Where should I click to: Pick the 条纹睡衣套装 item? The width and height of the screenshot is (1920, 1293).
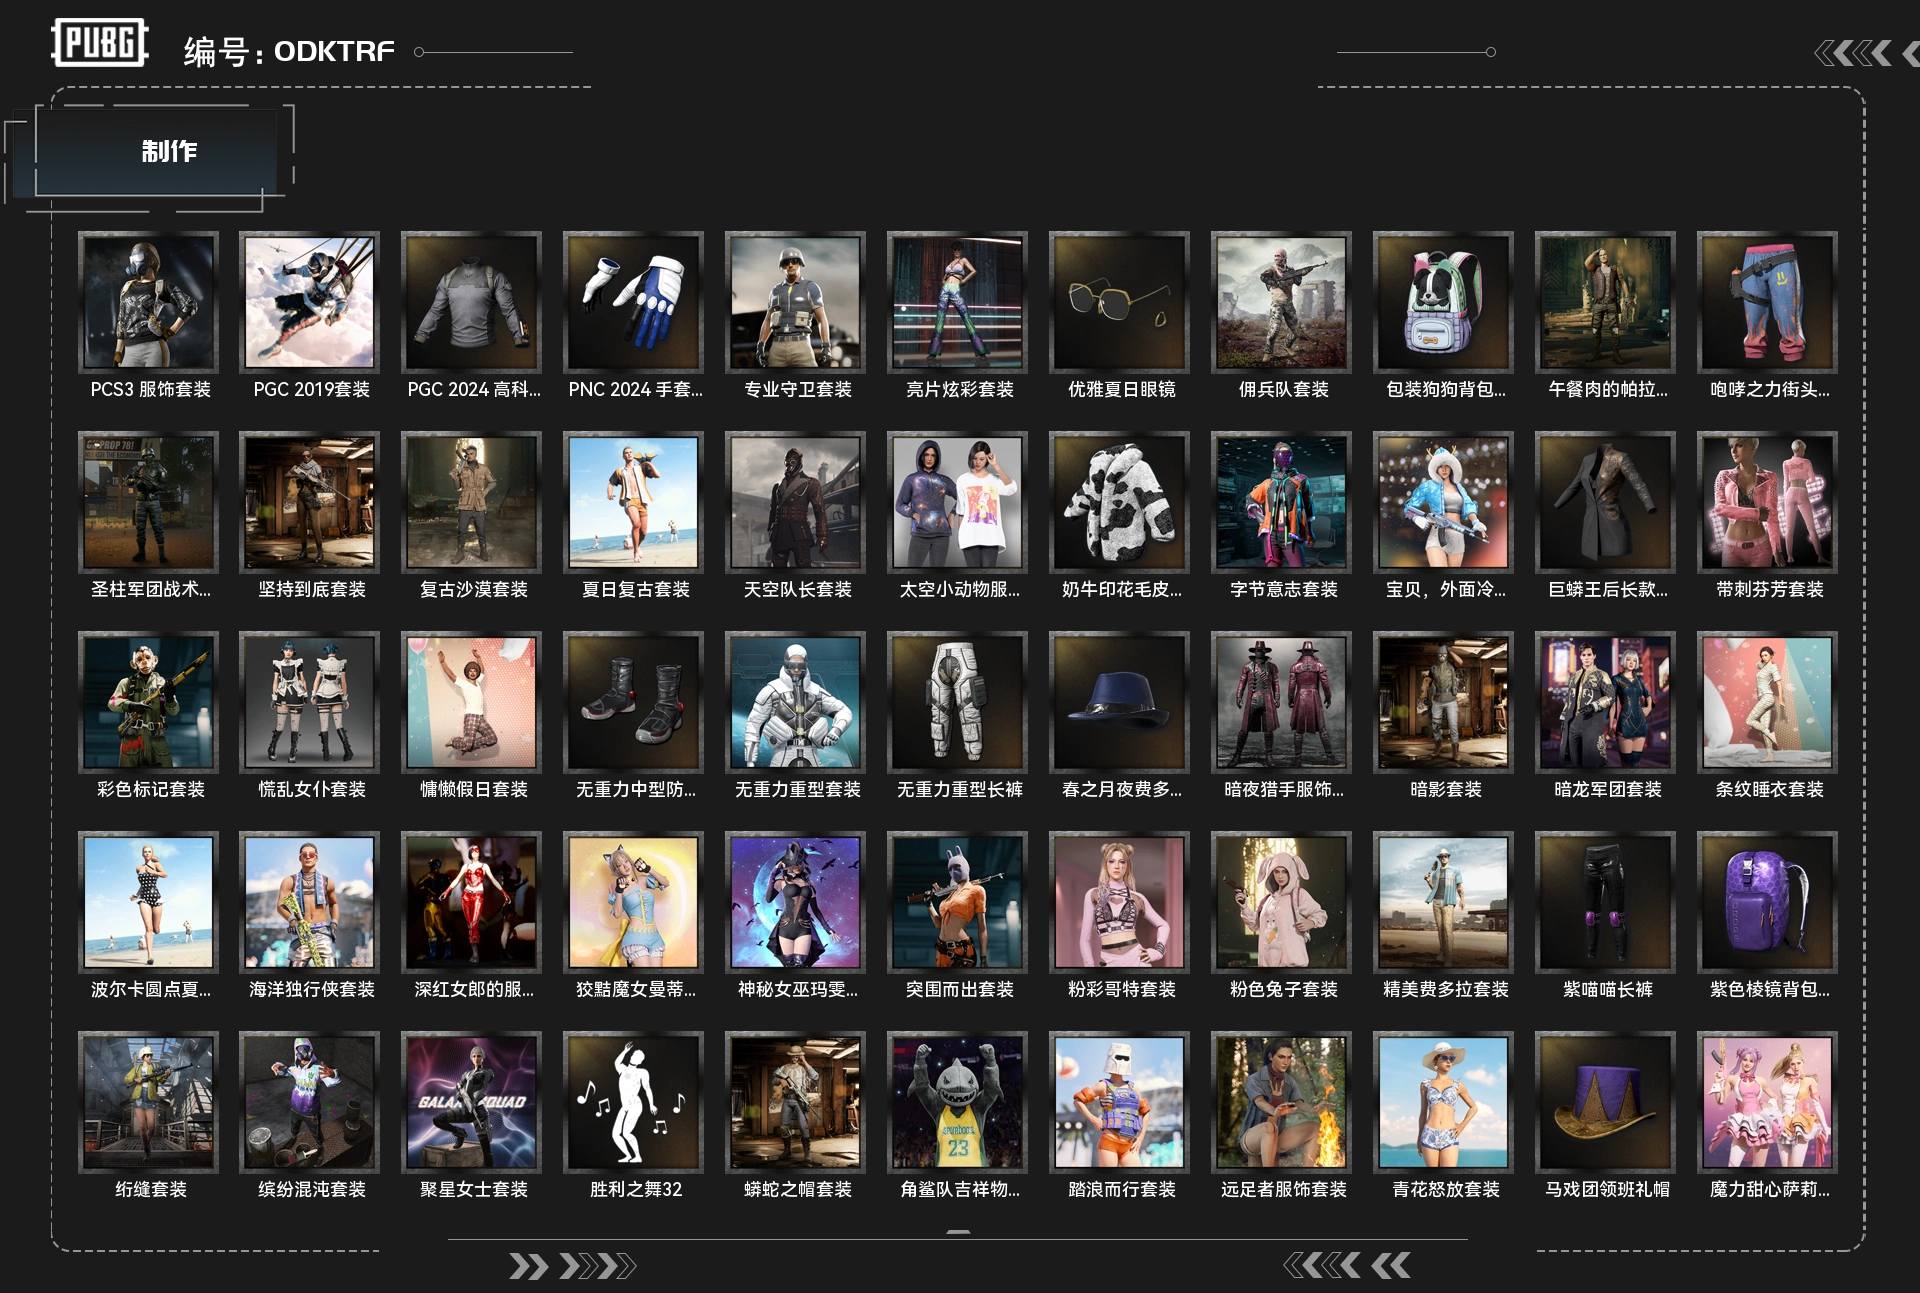click(x=1768, y=702)
